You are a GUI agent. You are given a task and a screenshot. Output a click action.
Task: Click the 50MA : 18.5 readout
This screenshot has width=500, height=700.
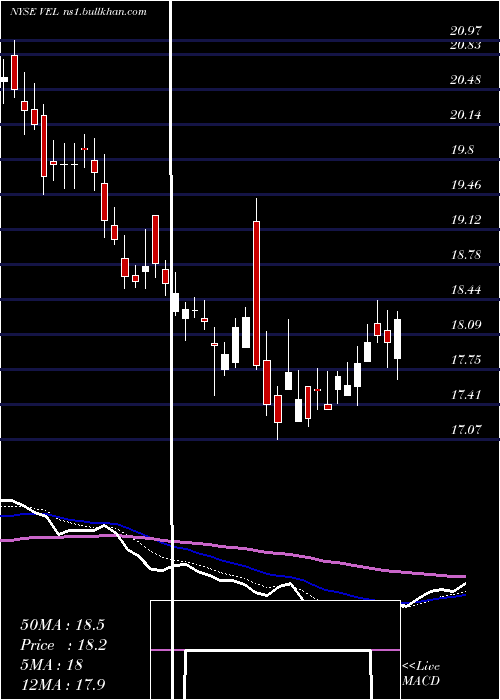(62, 625)
